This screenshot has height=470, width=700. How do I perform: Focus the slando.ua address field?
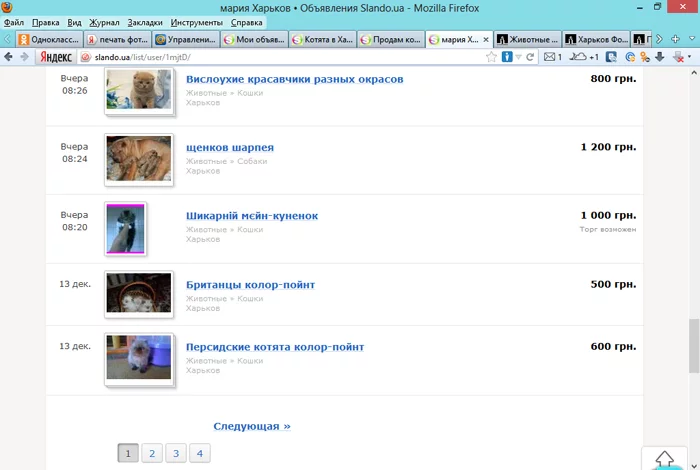tap(286, 57)
